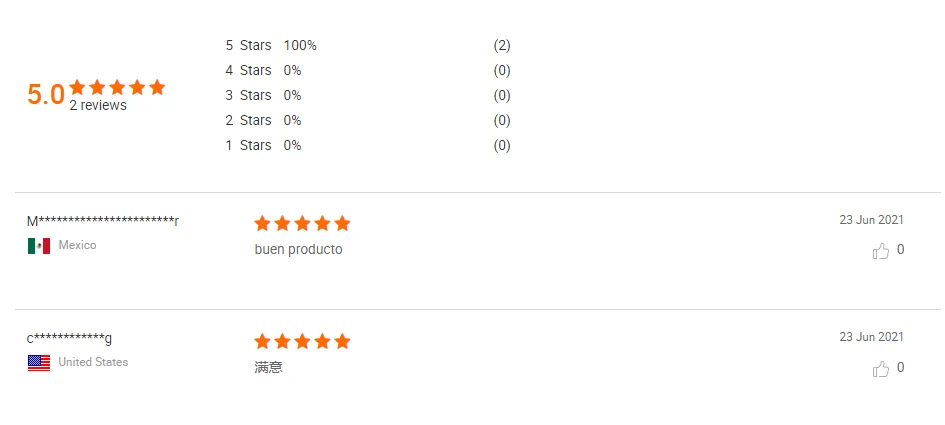Screen dimensions: 945x425
Task: Click thumbs-up icon on Mexico review
Action: point(881,251)
